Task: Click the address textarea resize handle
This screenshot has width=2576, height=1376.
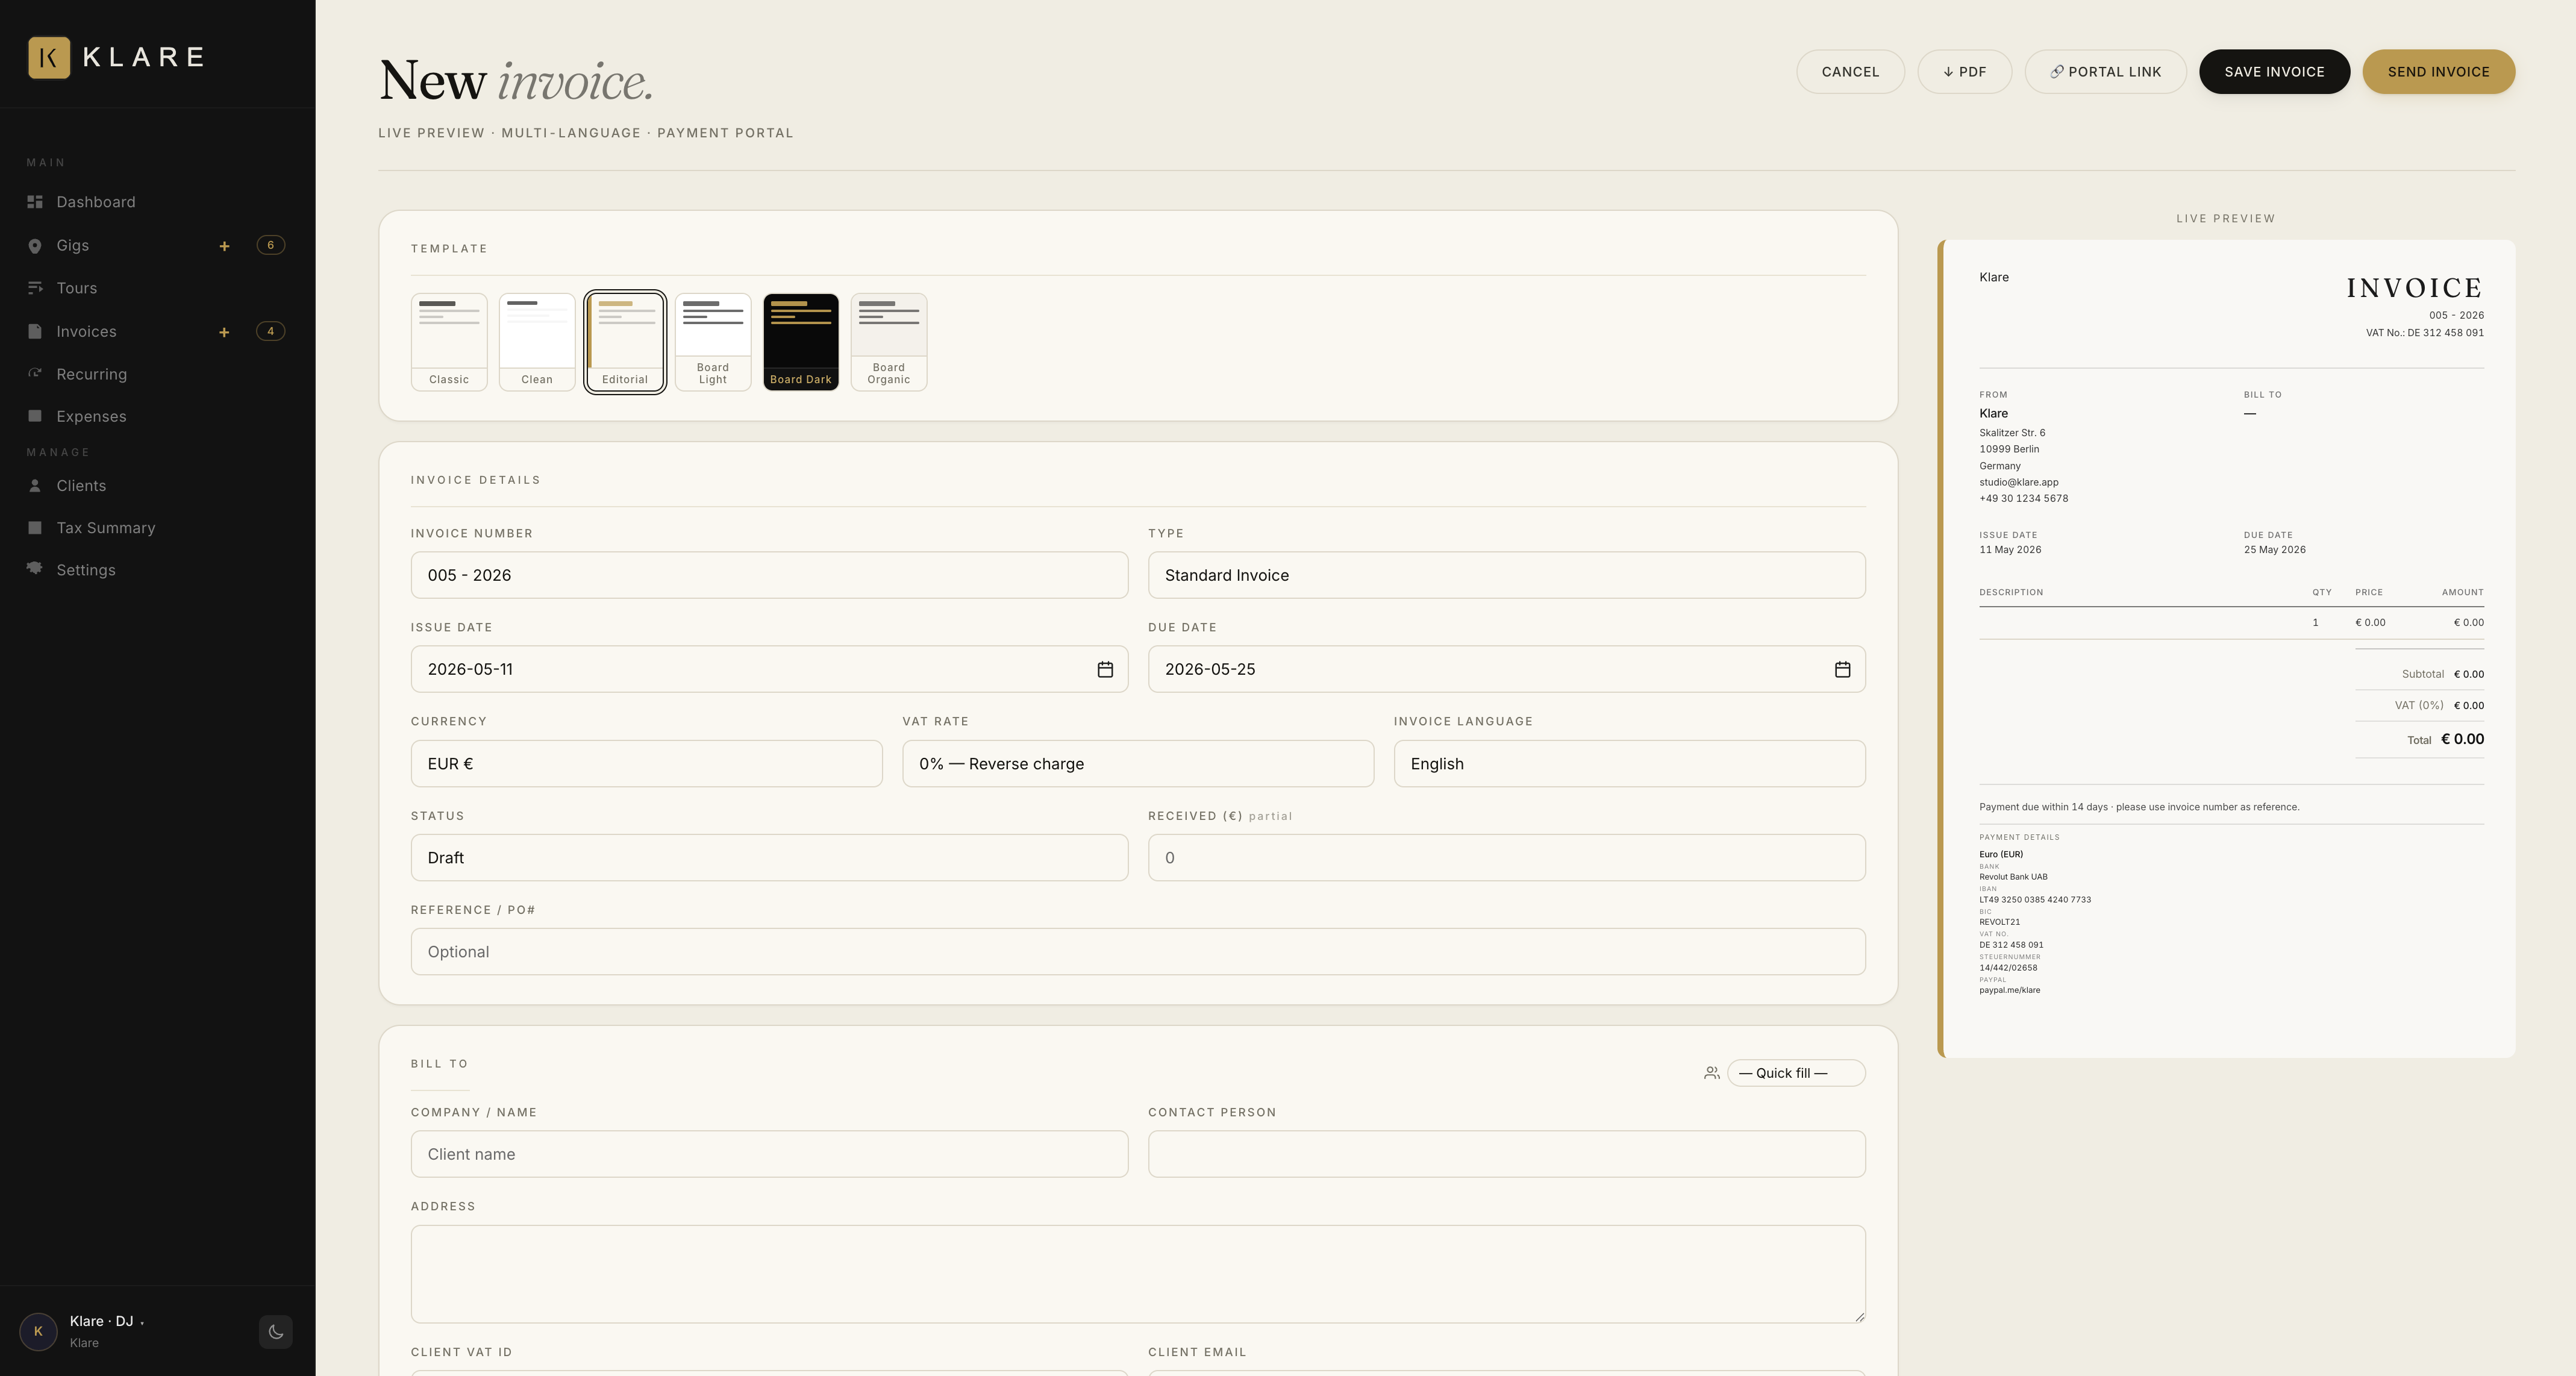Action: coord(1859,1317)
